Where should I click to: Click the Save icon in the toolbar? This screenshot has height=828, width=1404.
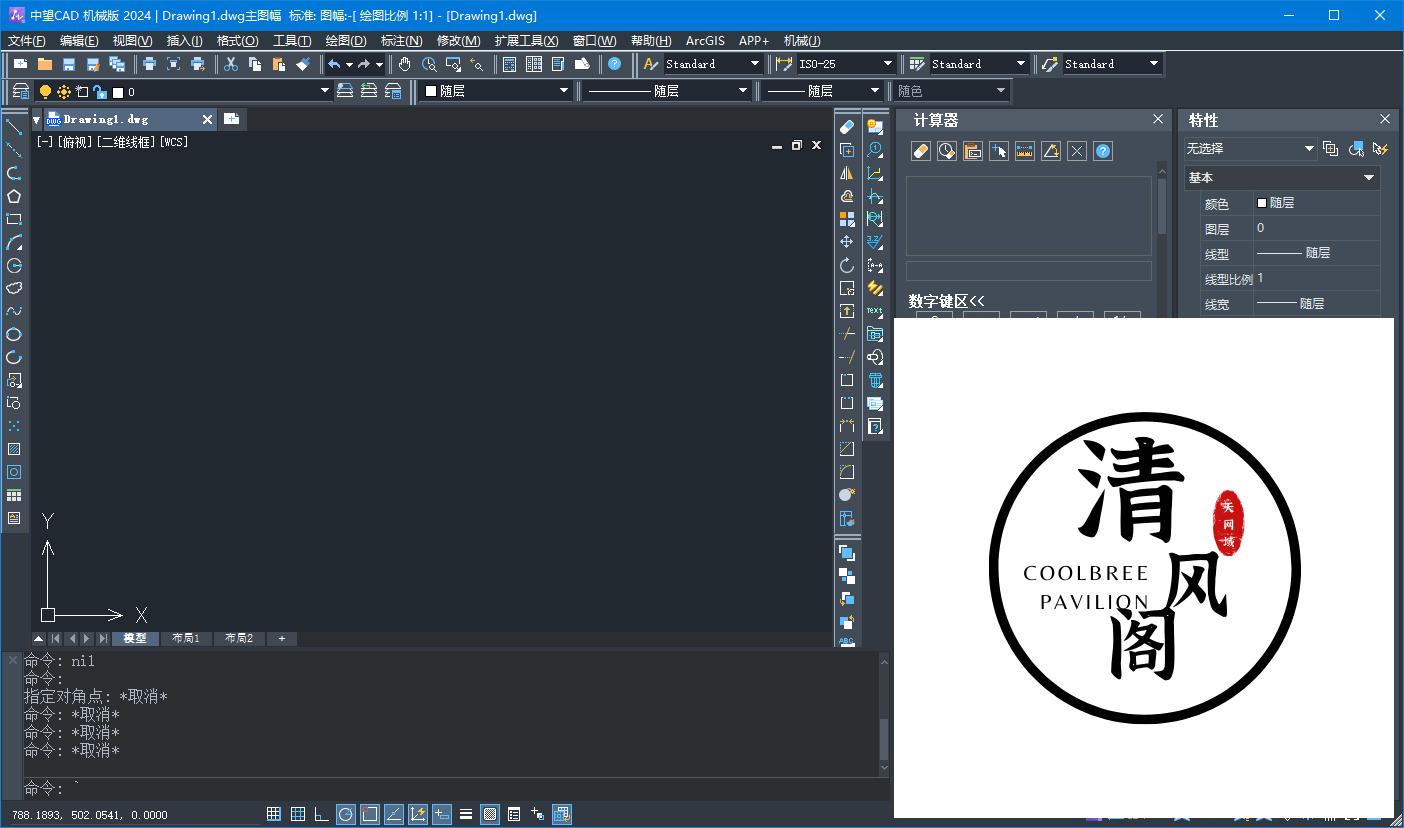[69, 64]
